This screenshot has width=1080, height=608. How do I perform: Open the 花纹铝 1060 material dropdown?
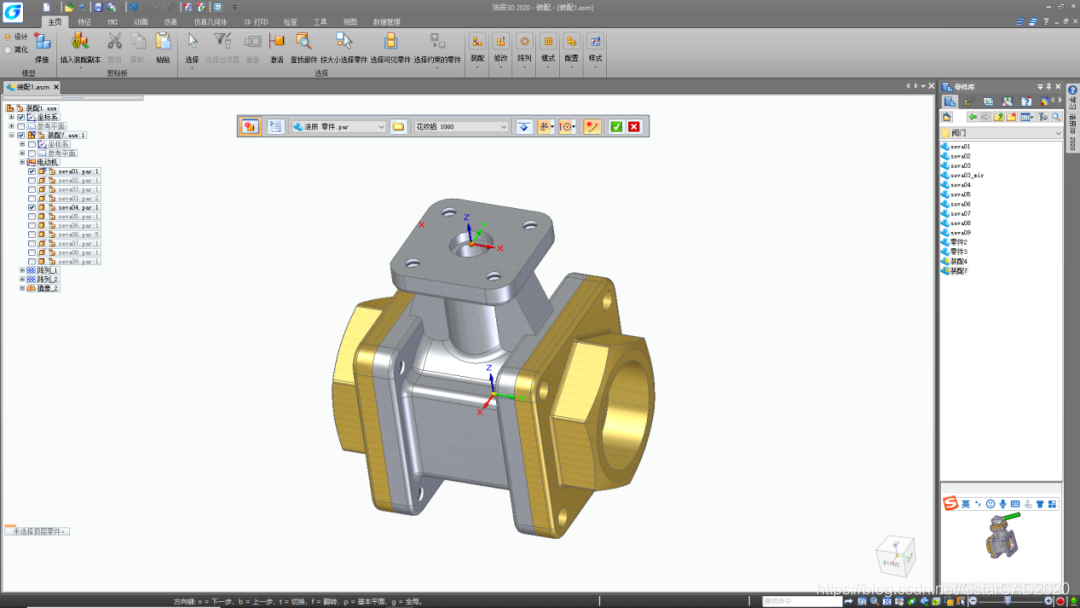pyautogui.click(x=504, y=127)
